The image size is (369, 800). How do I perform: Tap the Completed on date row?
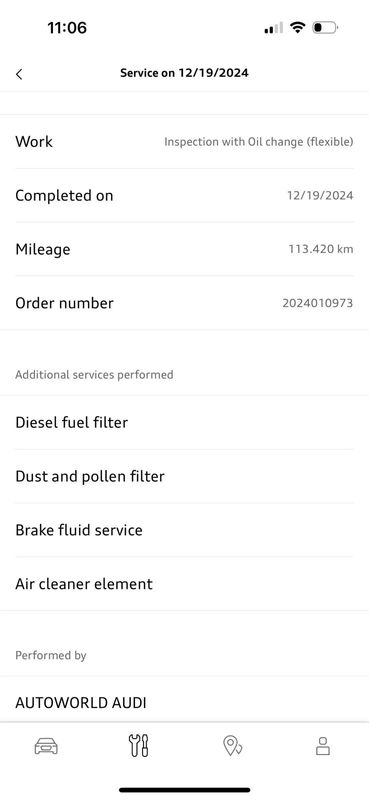(x=184, y=196)
